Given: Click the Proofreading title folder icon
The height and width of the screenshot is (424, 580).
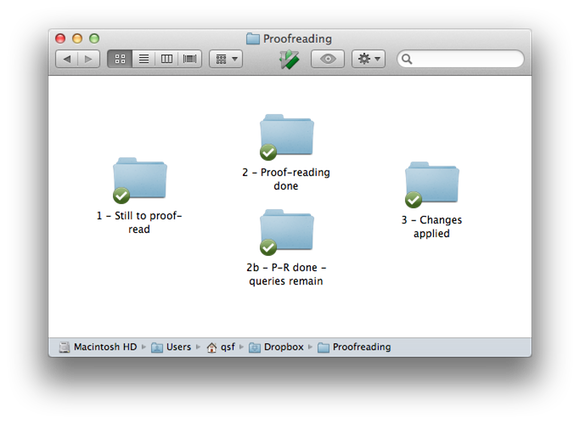Looking at the screenshot, I should click(253, 38).
